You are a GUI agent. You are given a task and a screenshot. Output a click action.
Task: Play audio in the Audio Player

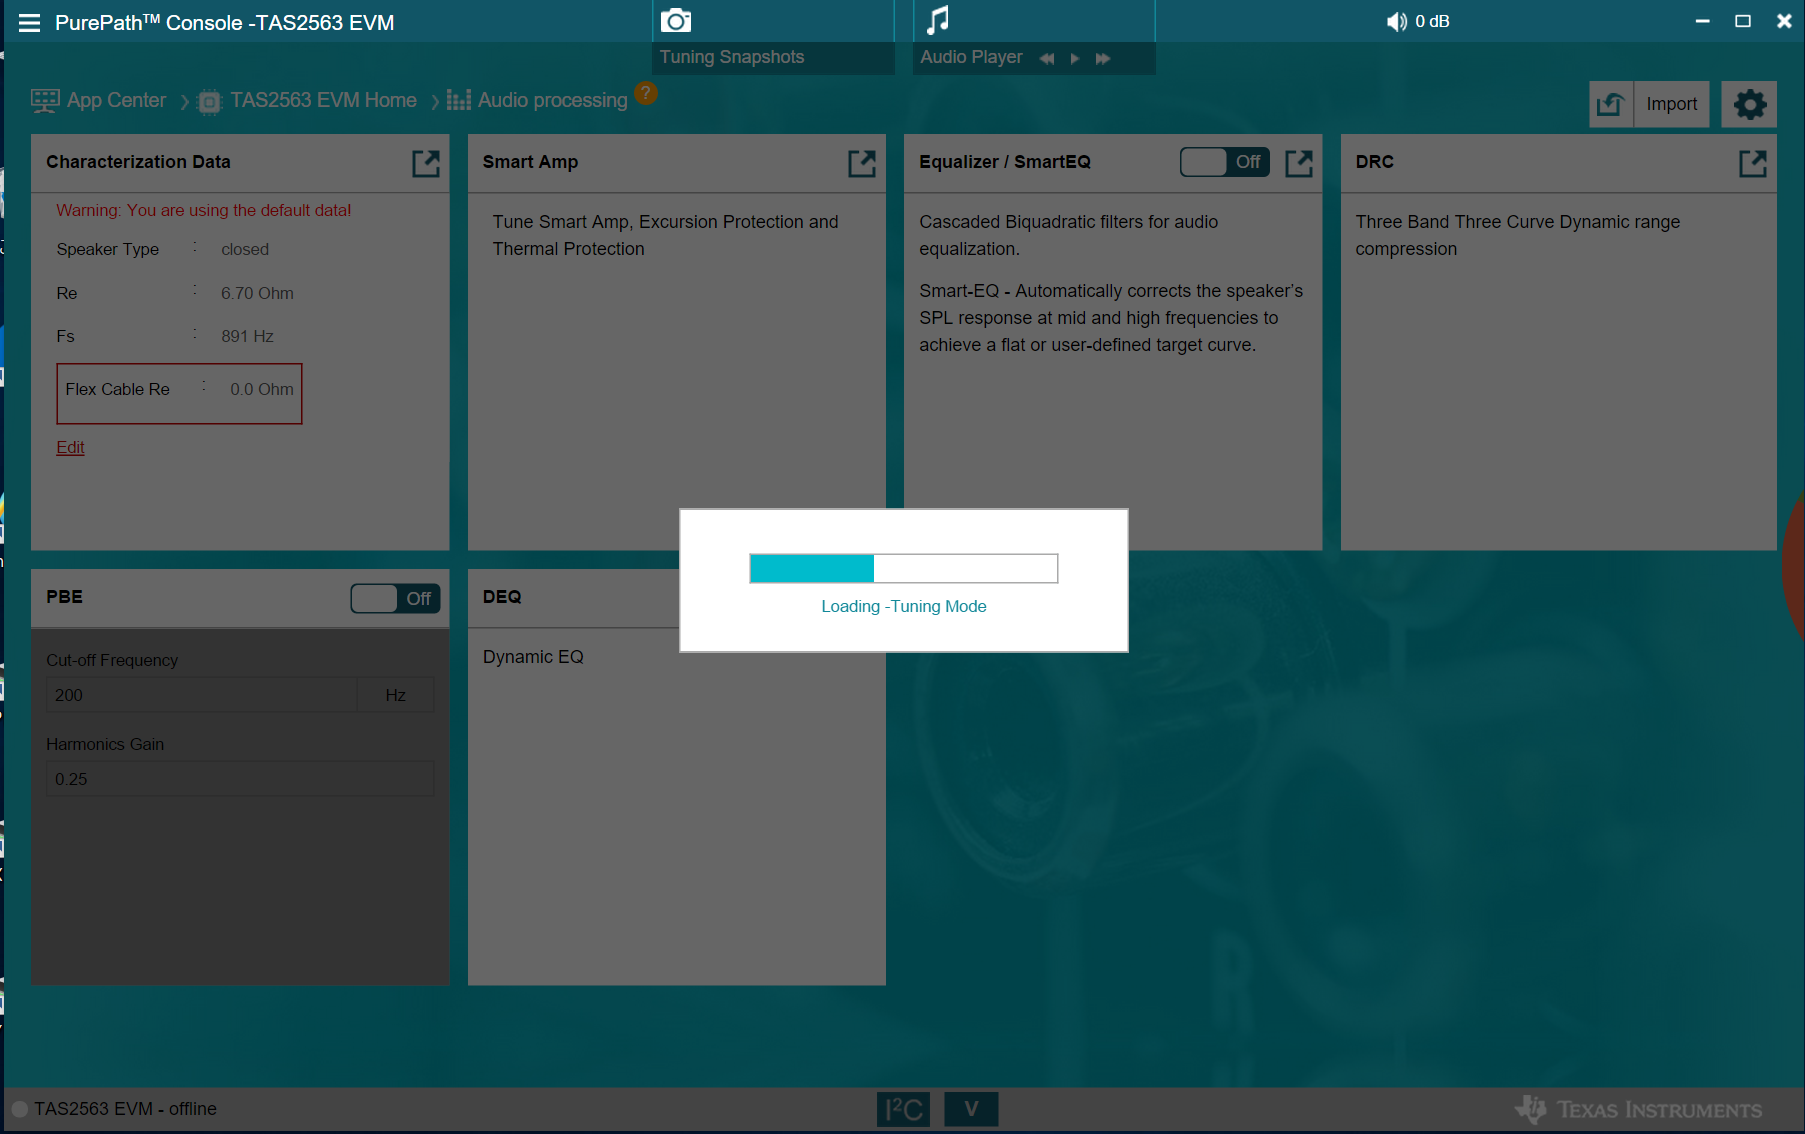[x=1075, y=59]
